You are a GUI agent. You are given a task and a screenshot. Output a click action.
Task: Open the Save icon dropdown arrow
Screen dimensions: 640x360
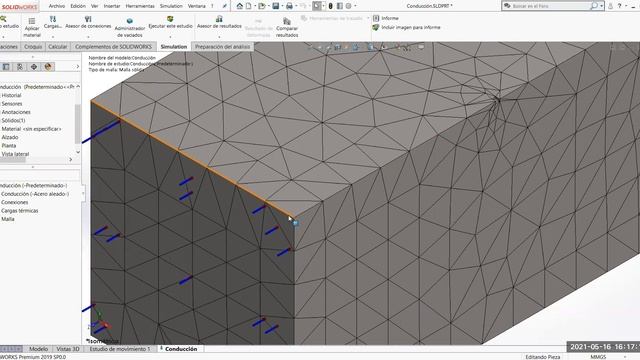(282, 6)
